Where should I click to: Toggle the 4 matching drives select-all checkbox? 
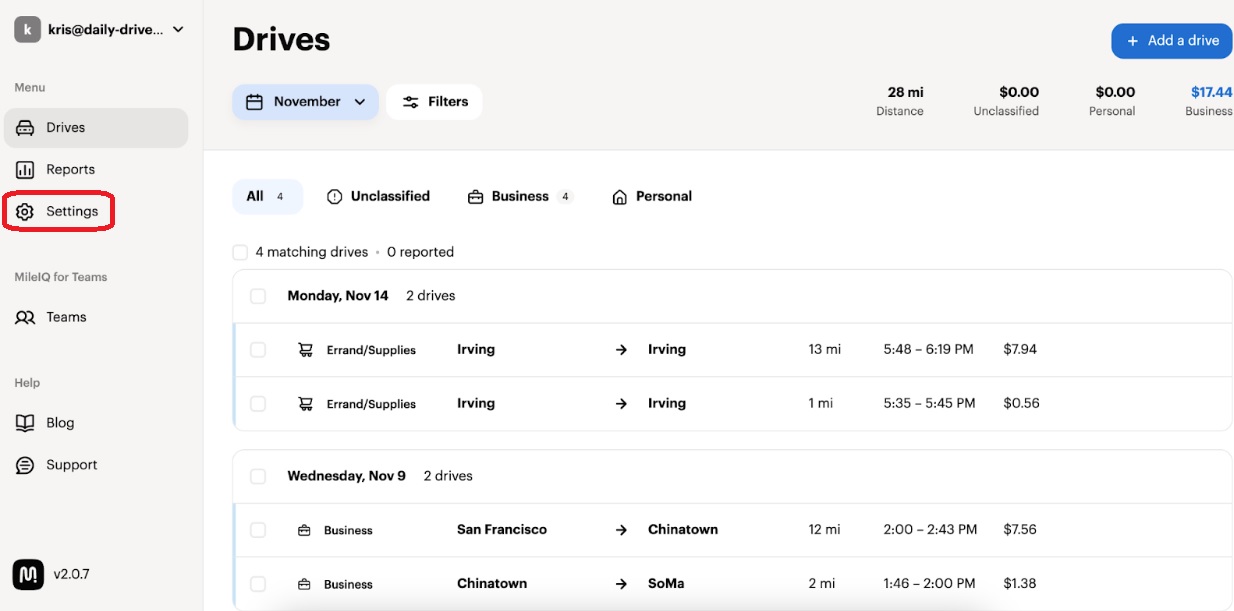tap(240, 252)
